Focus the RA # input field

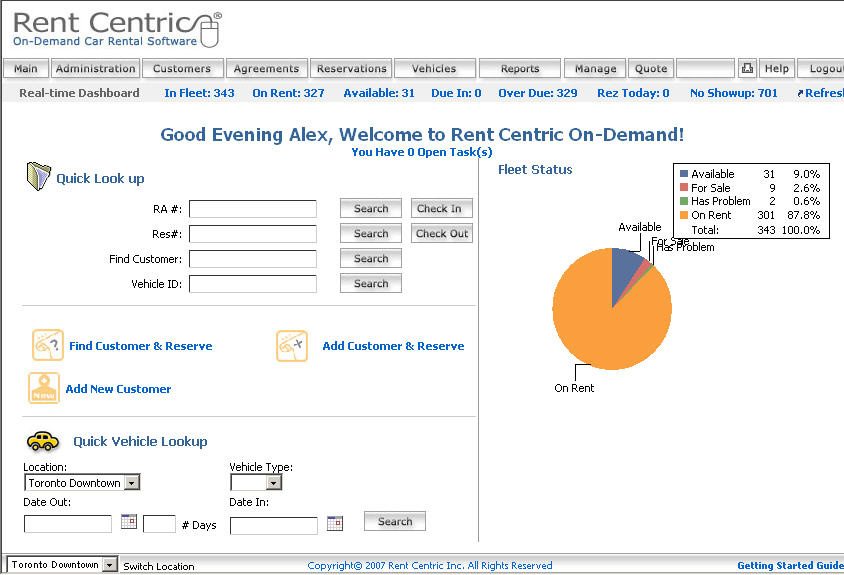252,209
